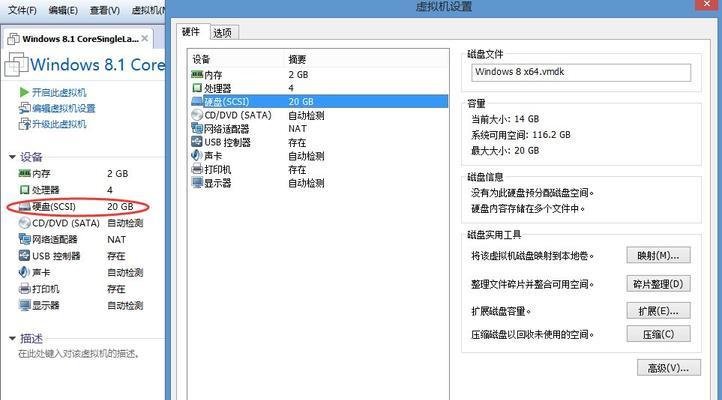Viewport: 722px width, 400px height.
Task: Click CD/DVD icon in main window device panel
Action: [24, 223]
